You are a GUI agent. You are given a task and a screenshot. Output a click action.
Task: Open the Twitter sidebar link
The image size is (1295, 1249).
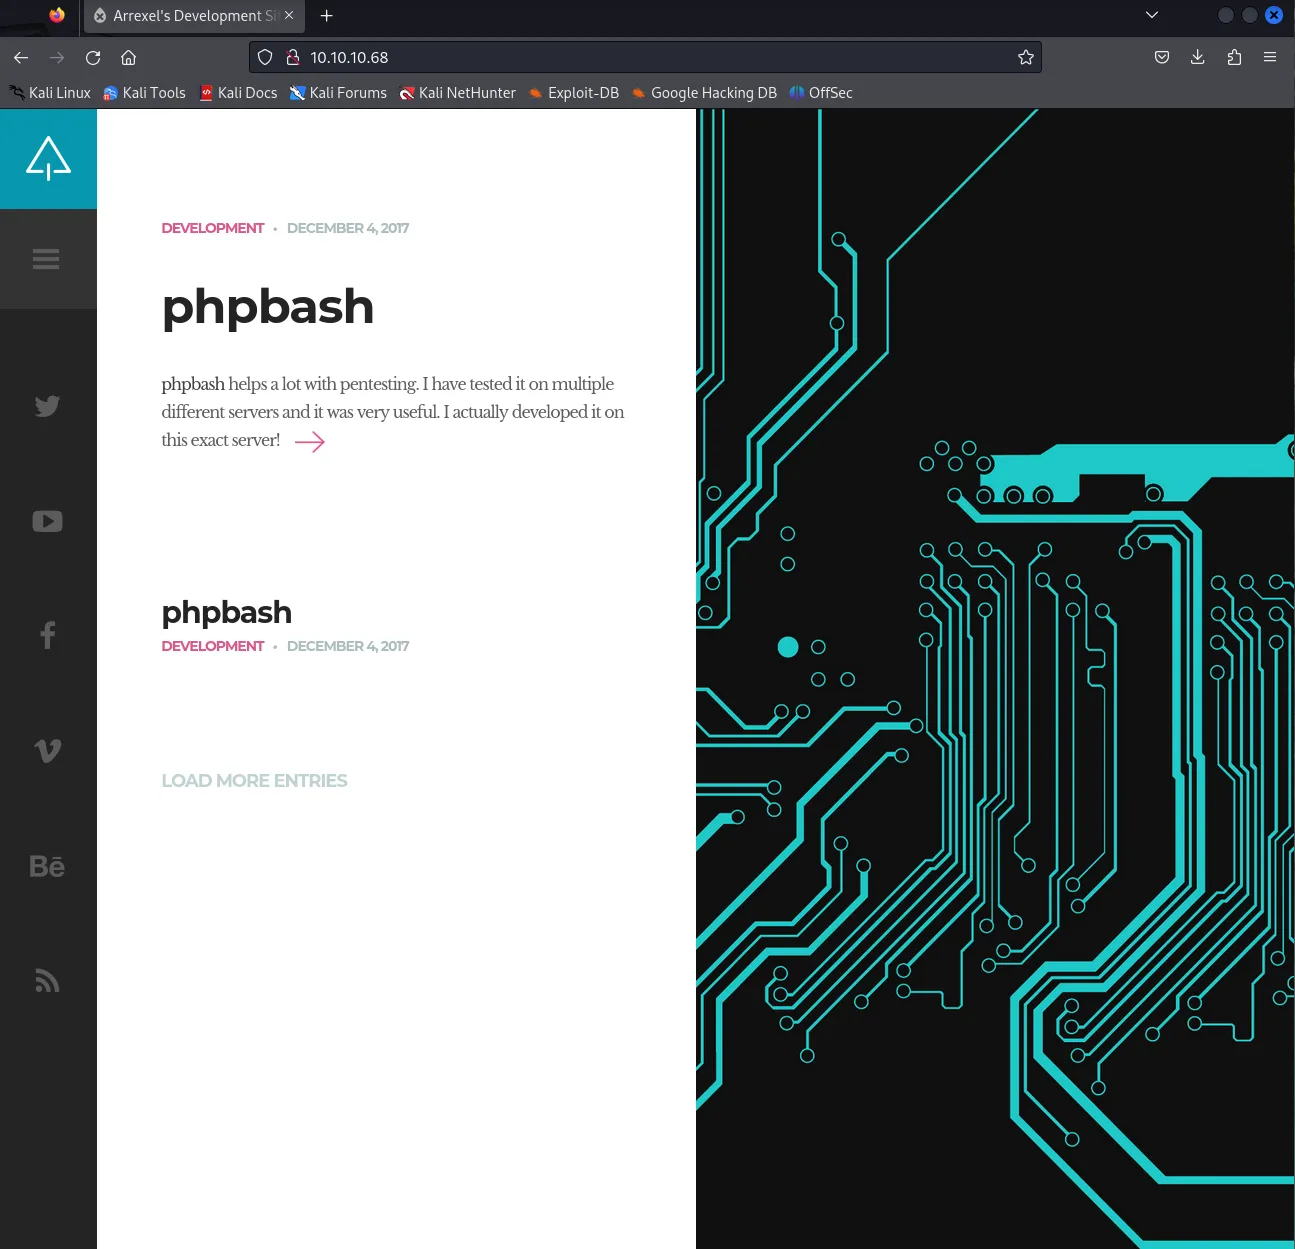click(x=47, y=406)
